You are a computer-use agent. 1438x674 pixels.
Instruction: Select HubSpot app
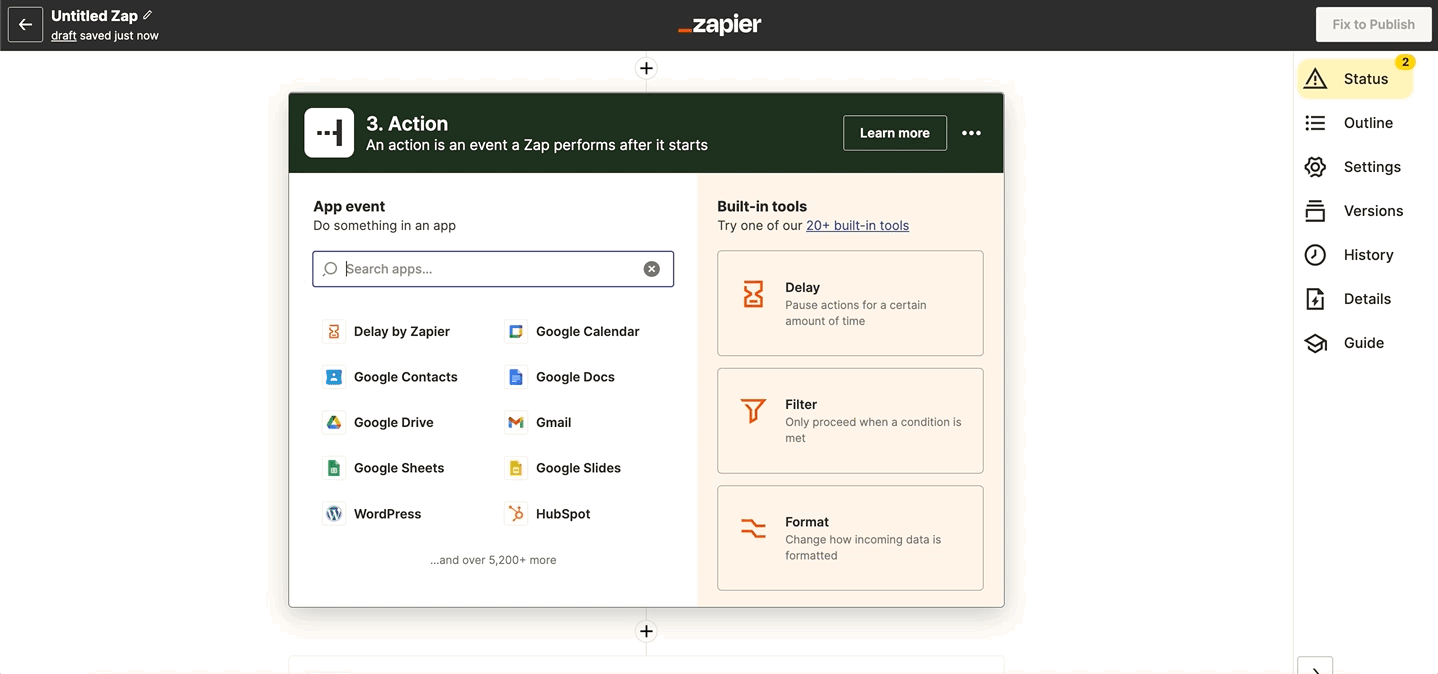[x=549, y=514]
